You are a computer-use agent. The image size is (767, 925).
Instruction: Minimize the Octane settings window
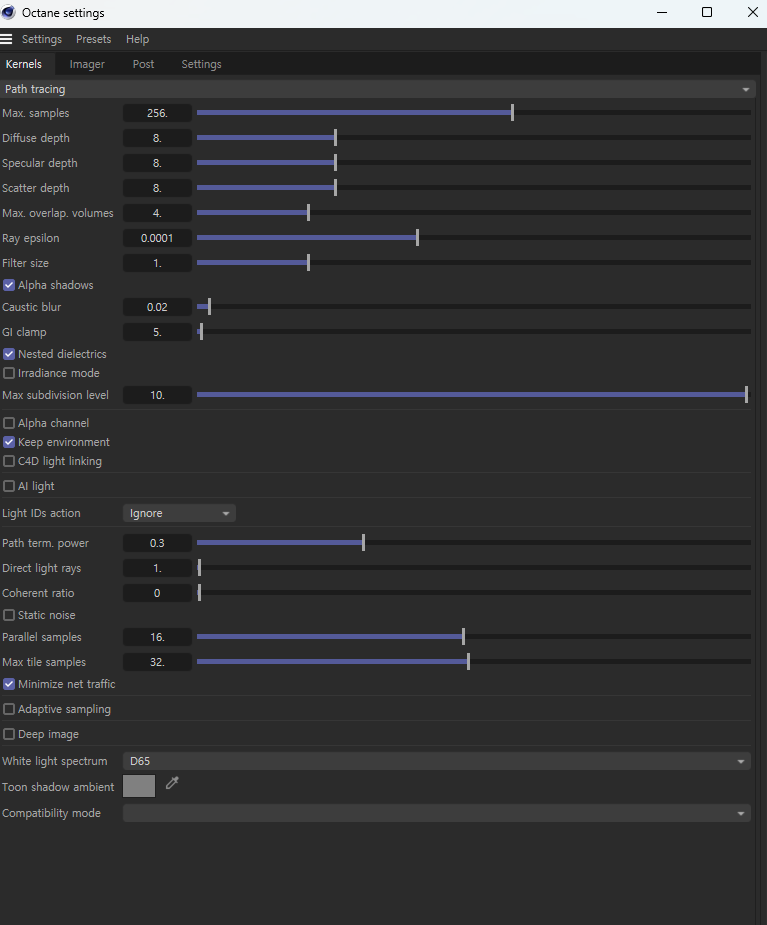(x=662, y=12)
